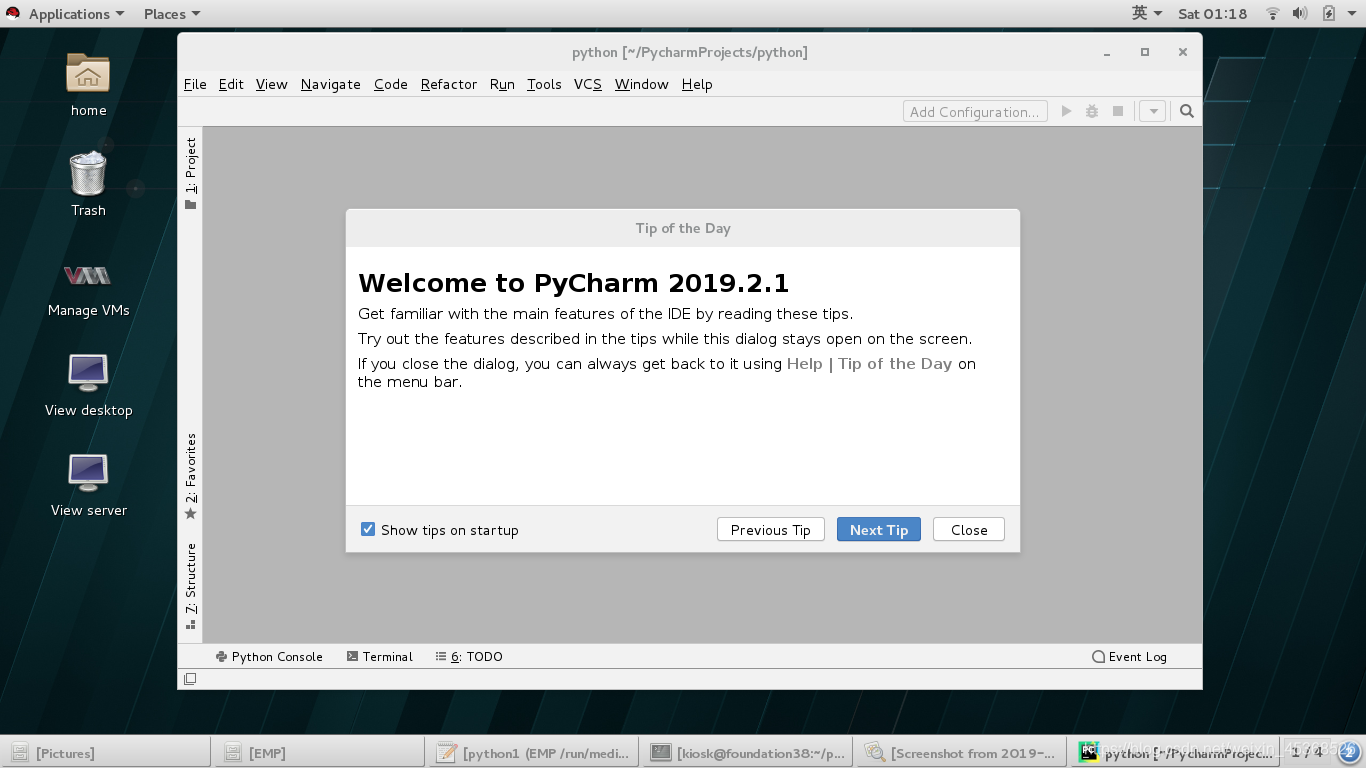This screenshot has width=1366, height=768.
Task: Open the Edit menu
Action: (231, 84)
